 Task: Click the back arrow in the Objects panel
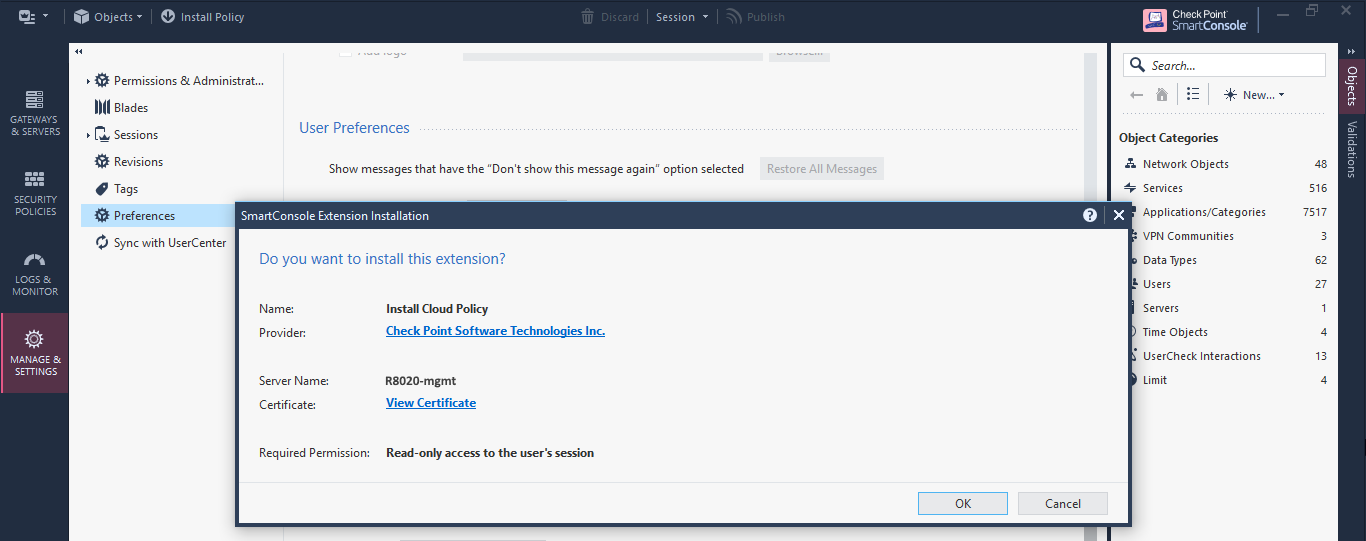[1136, 95]
